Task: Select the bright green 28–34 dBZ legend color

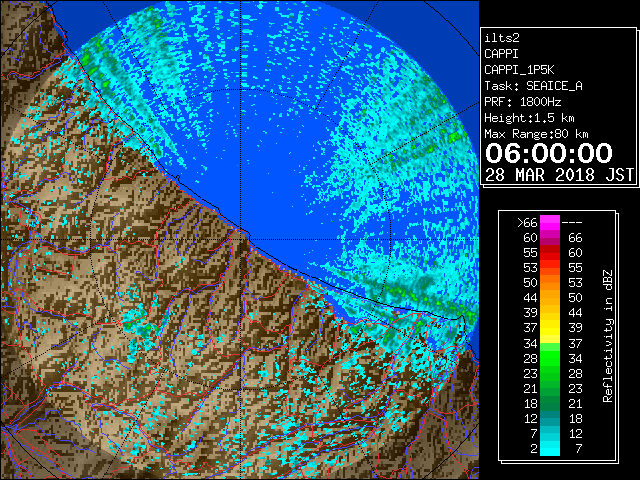Action: pos(550,358)
